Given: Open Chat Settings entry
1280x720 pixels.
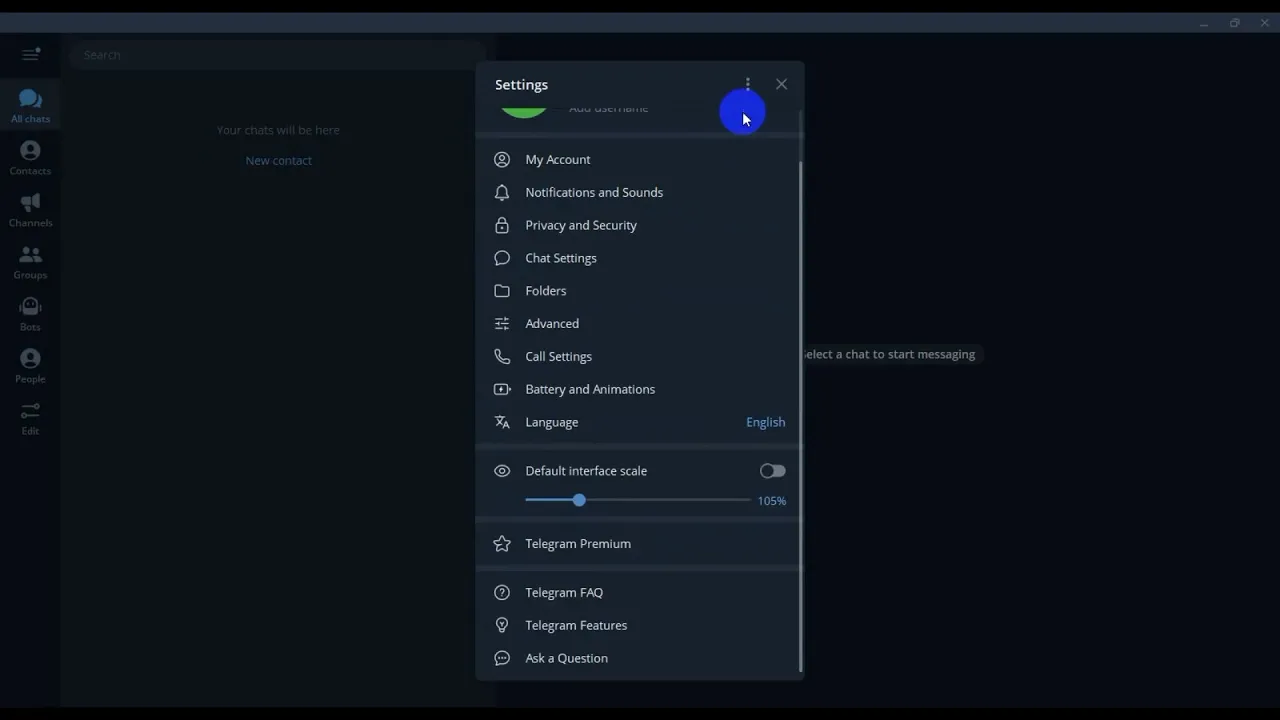Looking at the screenshot, I should [x=638, y=258].
